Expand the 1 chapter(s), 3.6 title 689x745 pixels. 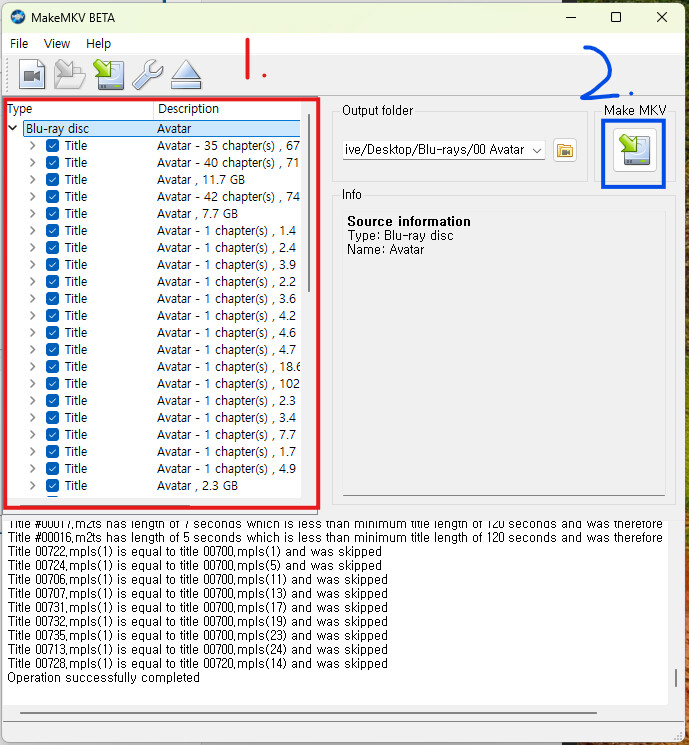coord(32,299)
